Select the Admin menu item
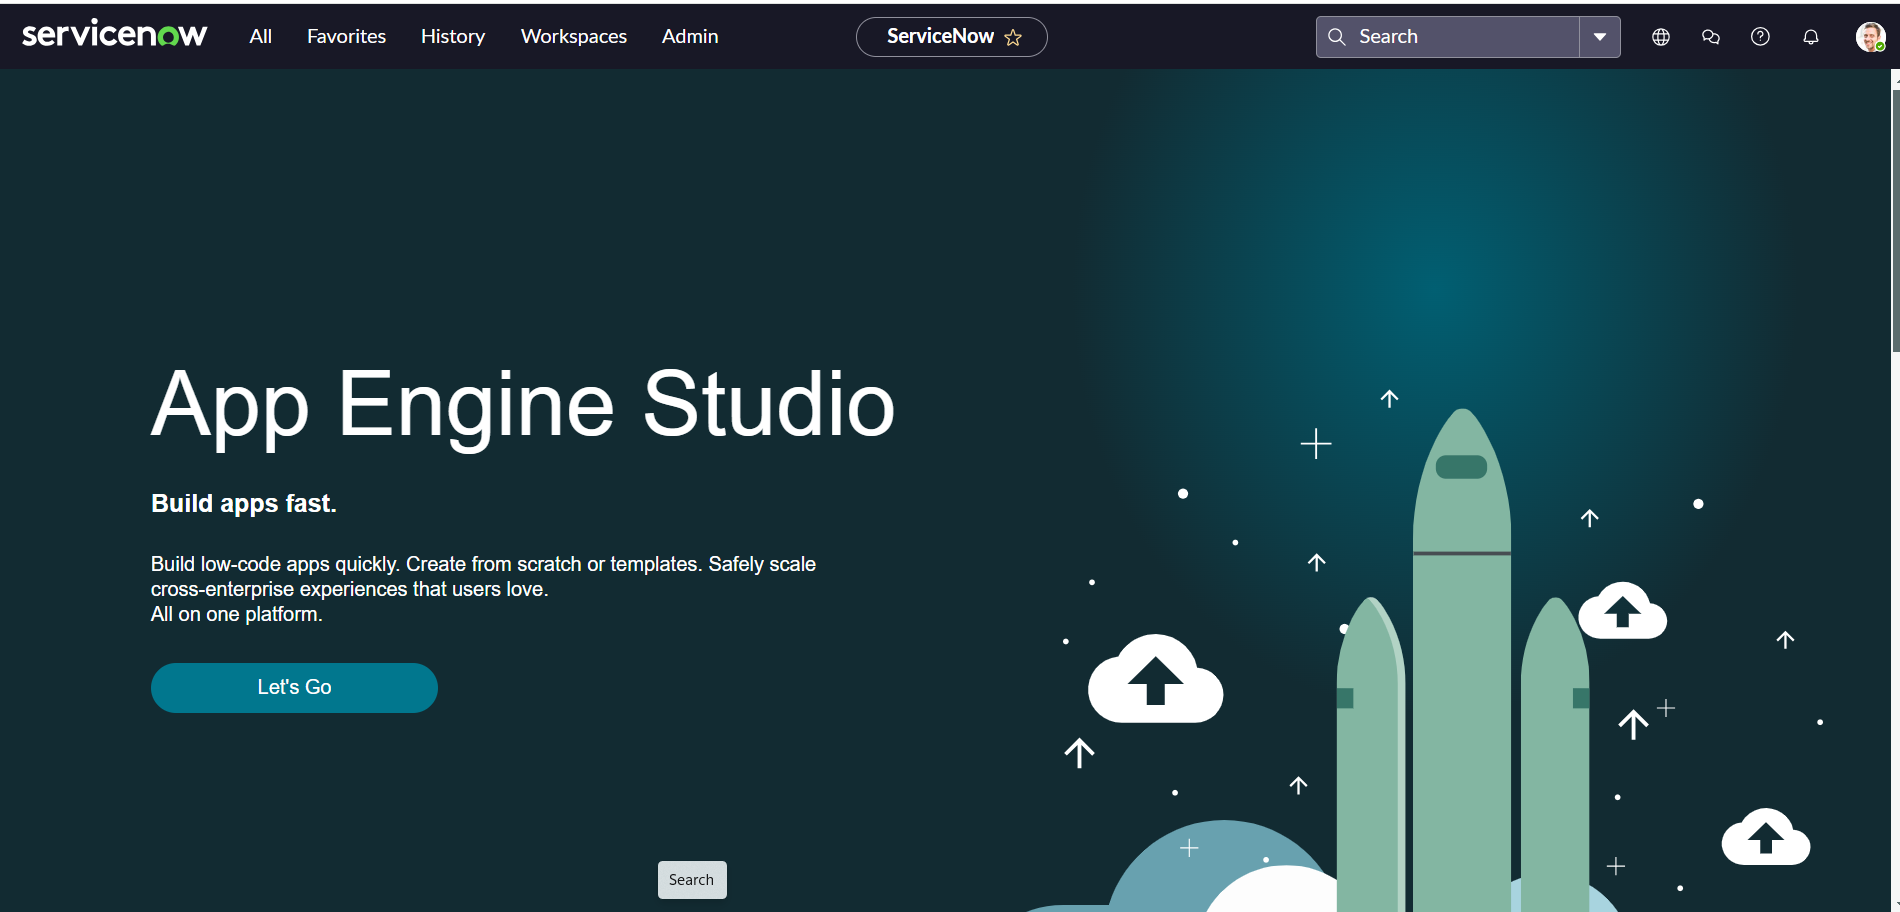The image size is (1900, 912). click(689, 36)
